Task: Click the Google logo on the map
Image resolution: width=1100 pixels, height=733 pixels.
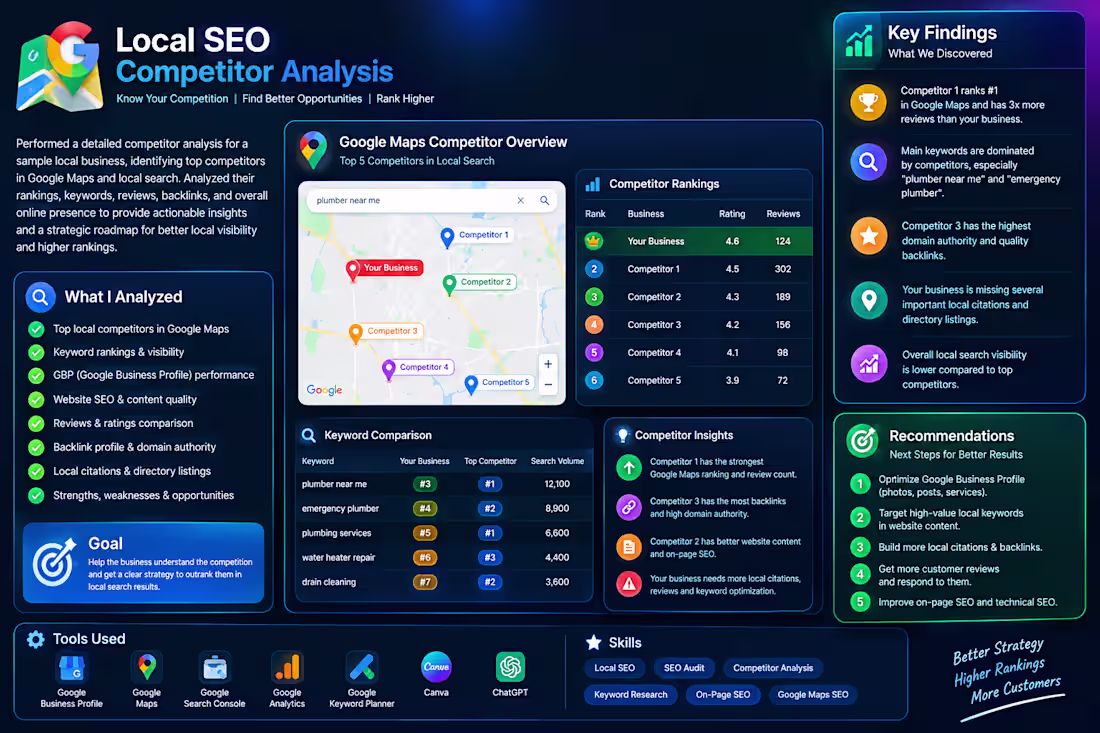Action: pyautogui.click(x=324, y=390)
